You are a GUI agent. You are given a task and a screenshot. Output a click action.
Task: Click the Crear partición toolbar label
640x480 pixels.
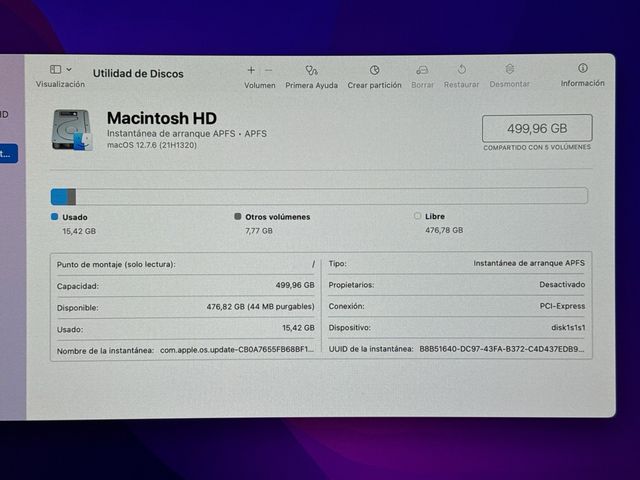(x=374, y=85)
